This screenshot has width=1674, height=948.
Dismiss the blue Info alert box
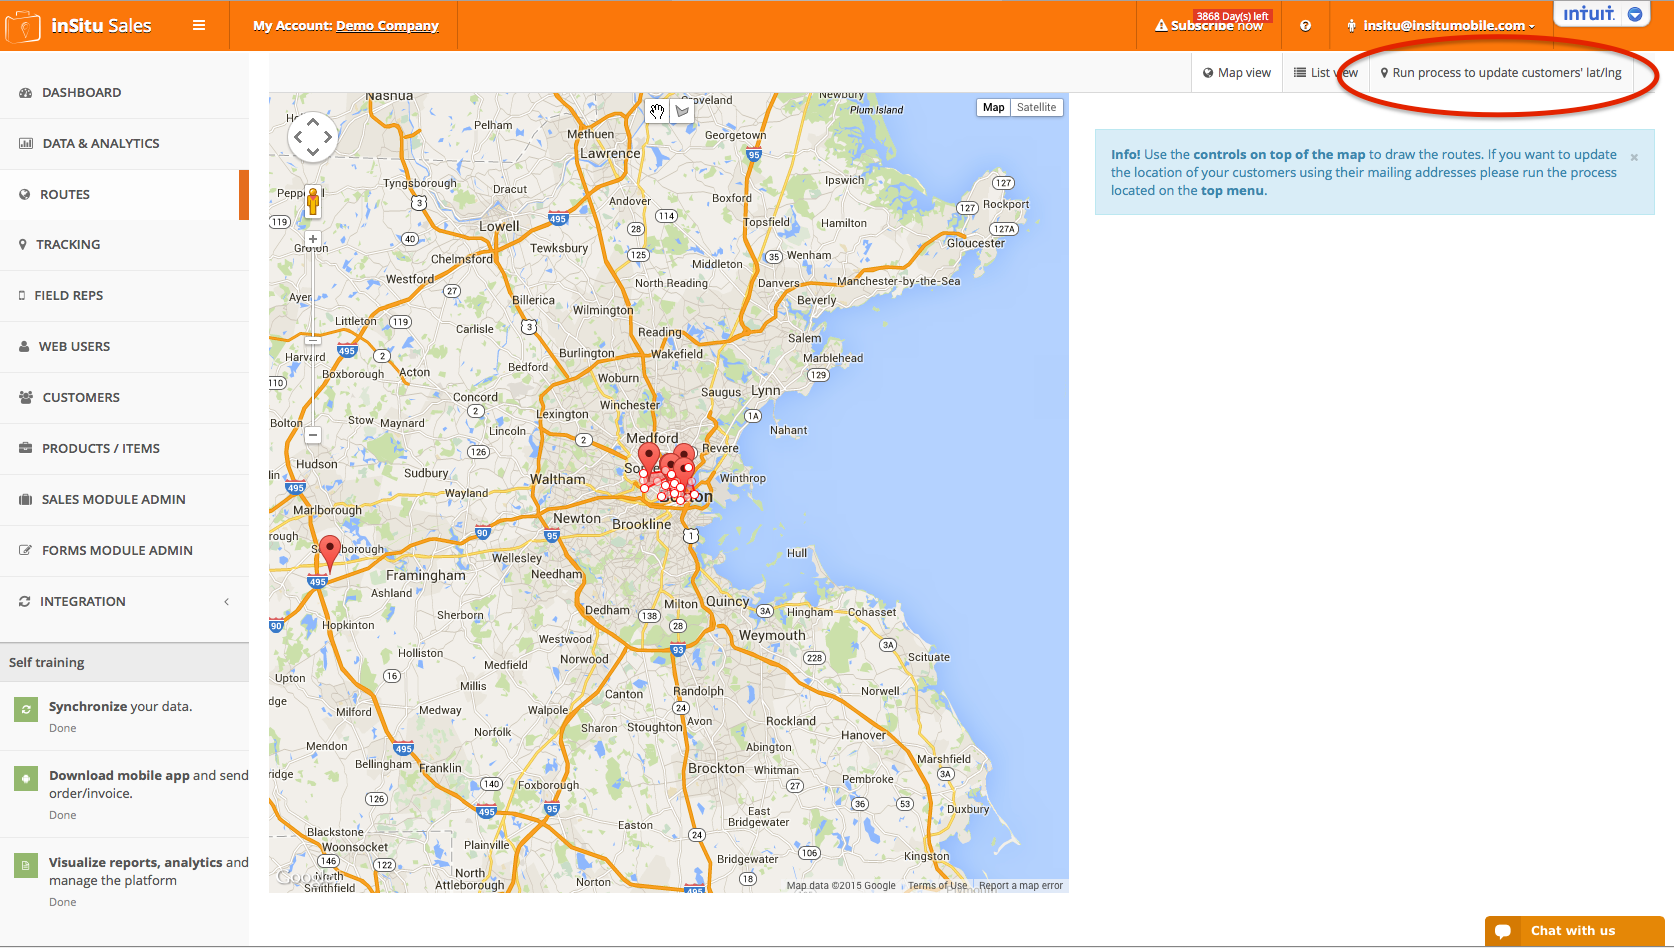tap(1634, 157)
